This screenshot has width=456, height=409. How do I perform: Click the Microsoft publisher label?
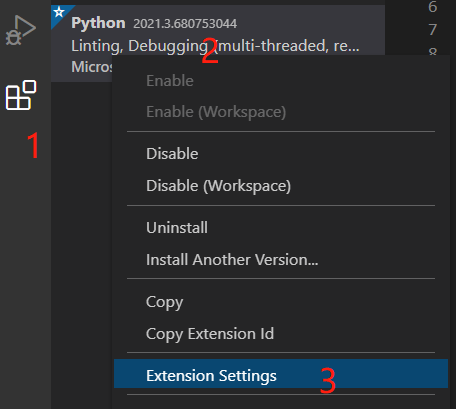click(x=92, y=67)
